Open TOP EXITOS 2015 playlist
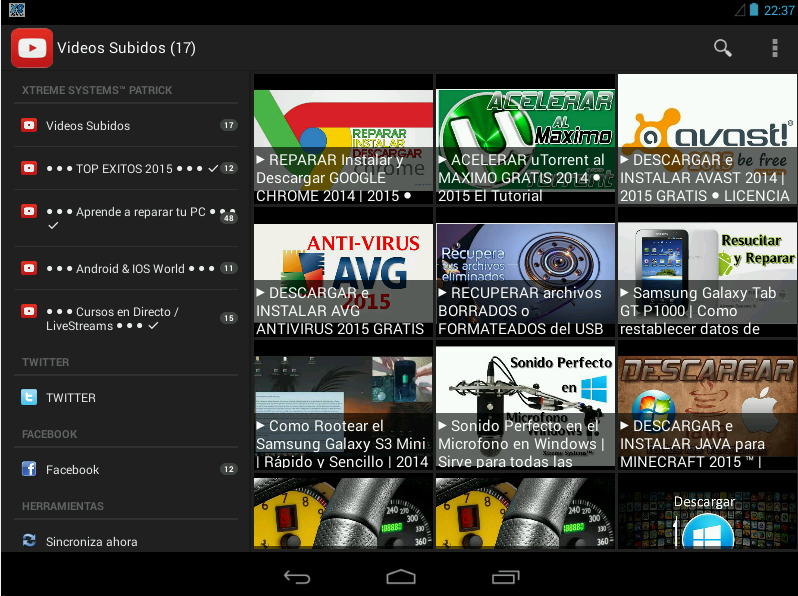The width and height of the screenshot is (798, 596). (126, 168)
